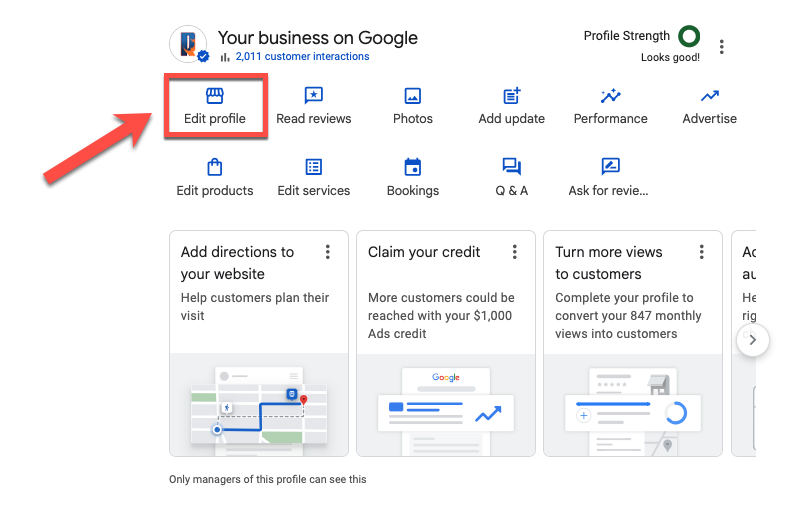Open the Add directions to your website card
Viewport: 809px width, 511px height.
259,344
